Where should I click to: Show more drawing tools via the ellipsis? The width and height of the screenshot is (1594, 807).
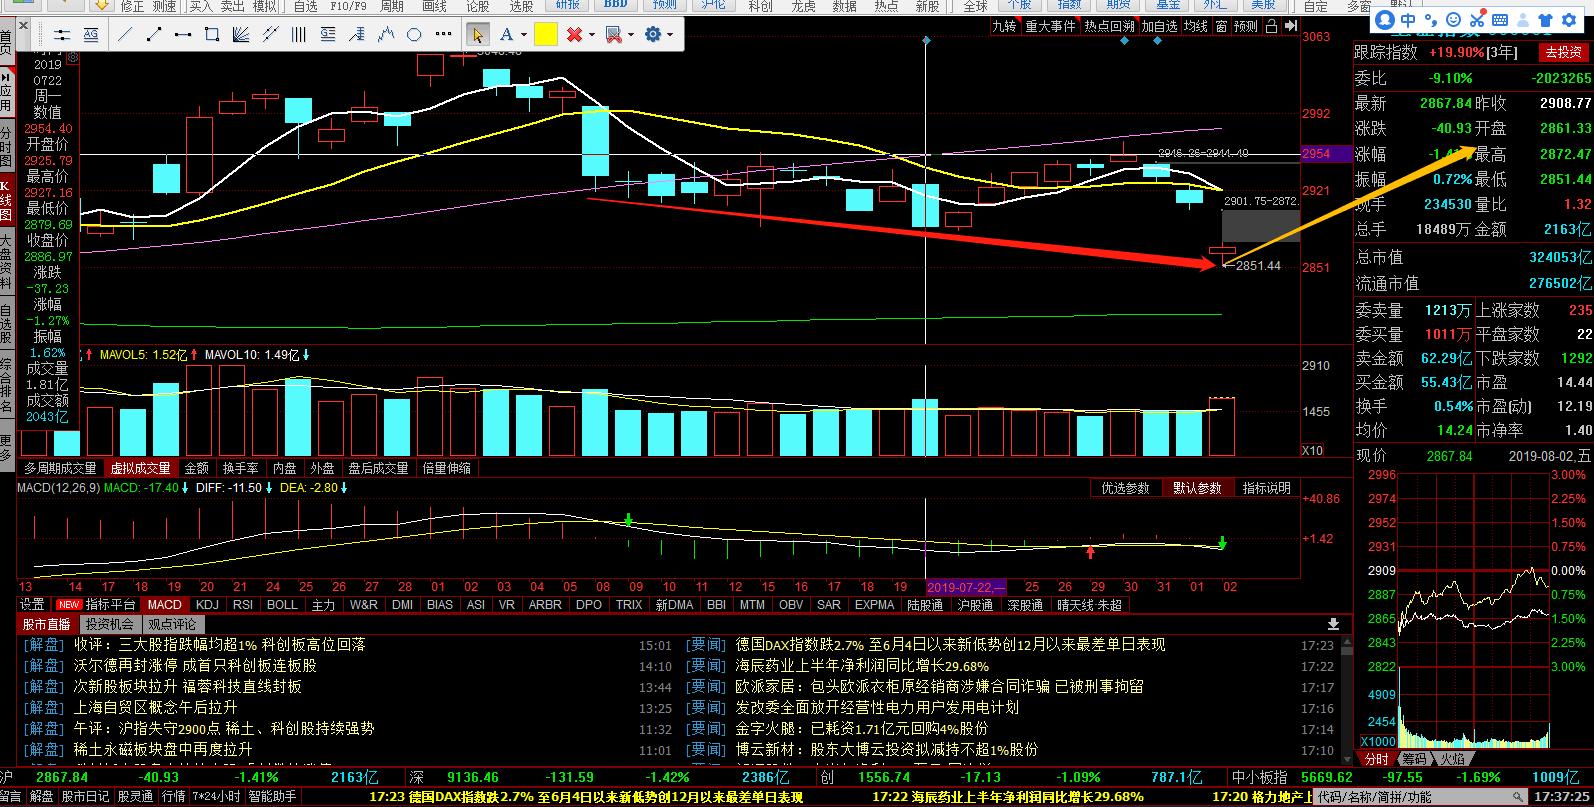click(443, 35)
